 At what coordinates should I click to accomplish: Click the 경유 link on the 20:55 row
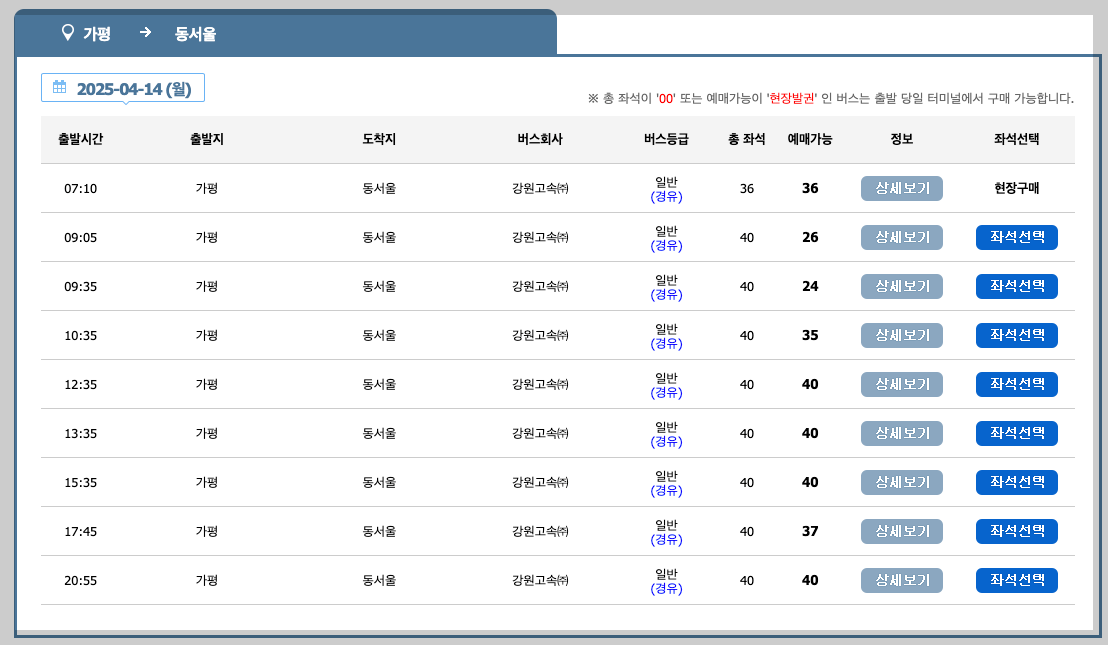[x=668, y=588]
